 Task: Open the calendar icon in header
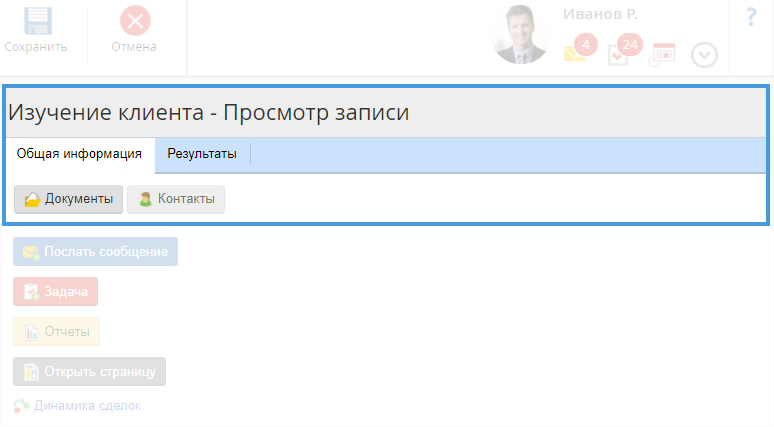click(x=662, y=54)
